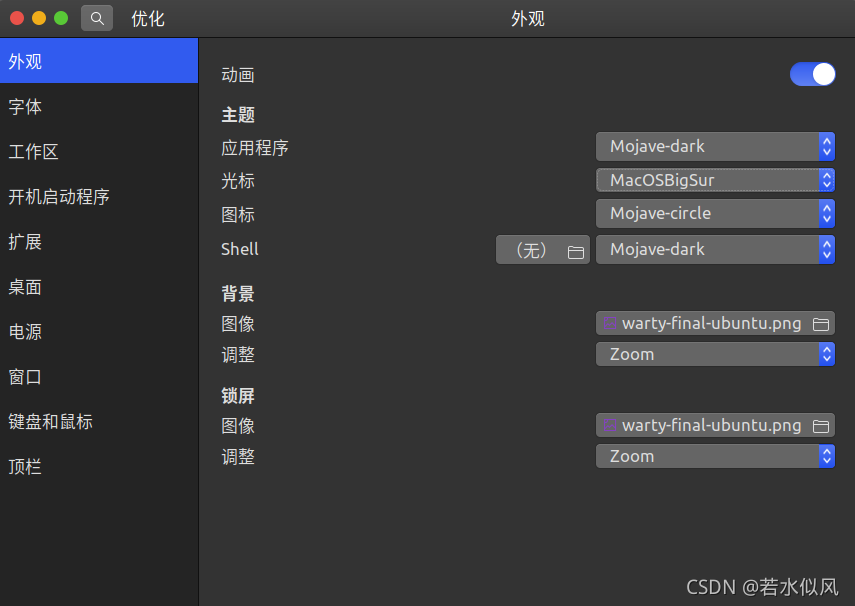Turn off the 动画 animation switch
Screen dimensions: 855x606
point(812,74)
